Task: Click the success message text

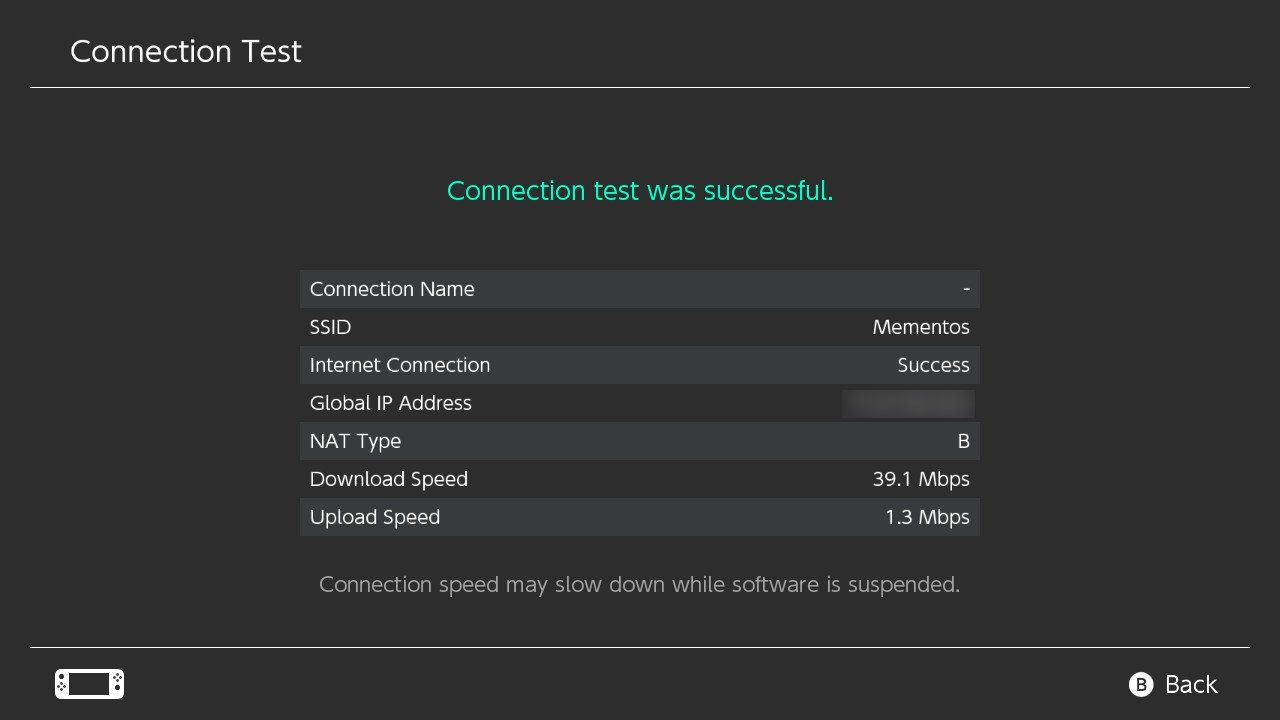Action: tap(640, 191)
